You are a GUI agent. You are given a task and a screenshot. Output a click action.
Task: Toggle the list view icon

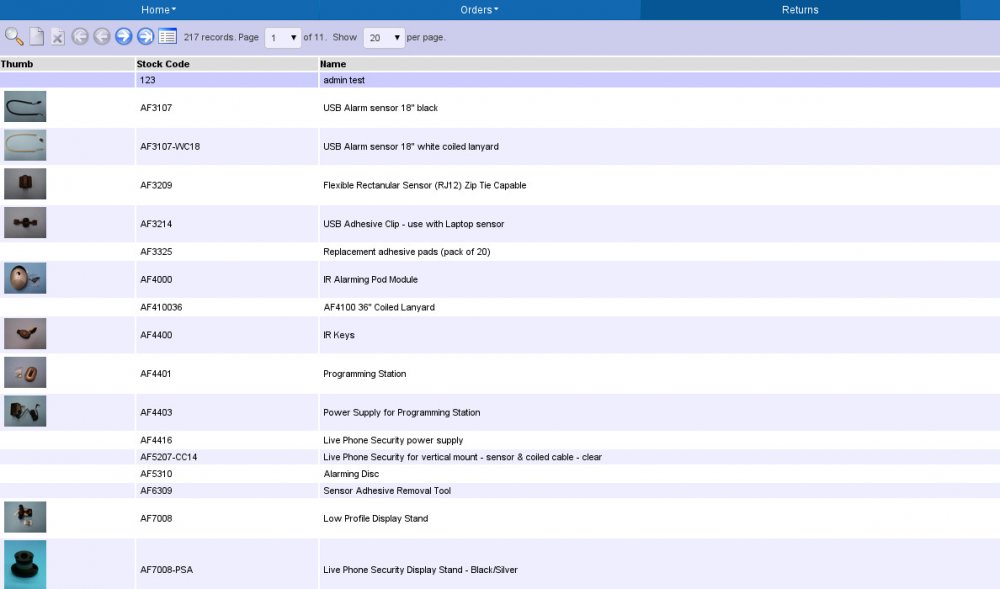tap(168, 37)
